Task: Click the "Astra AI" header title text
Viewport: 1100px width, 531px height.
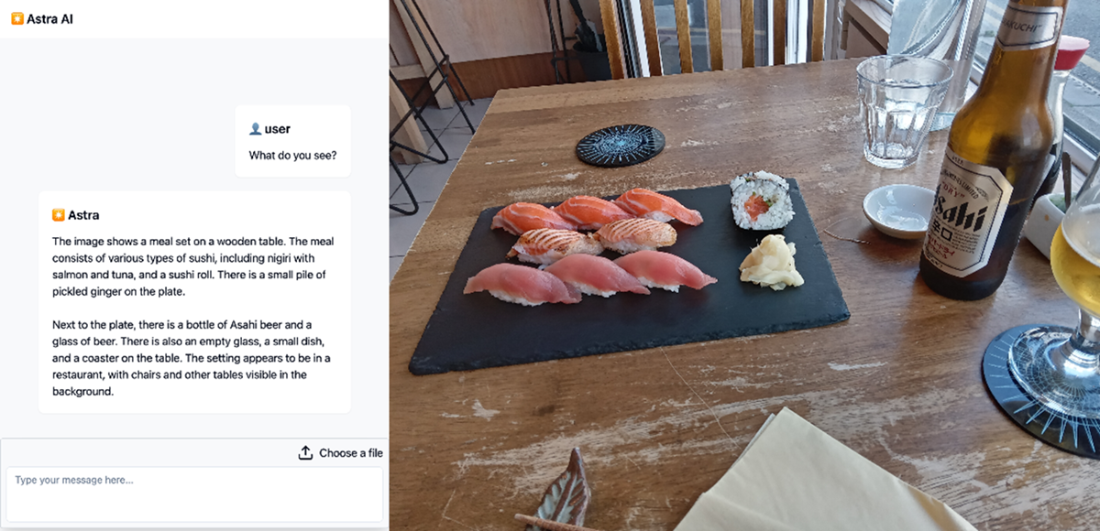Action: click(x=50, y=19)
